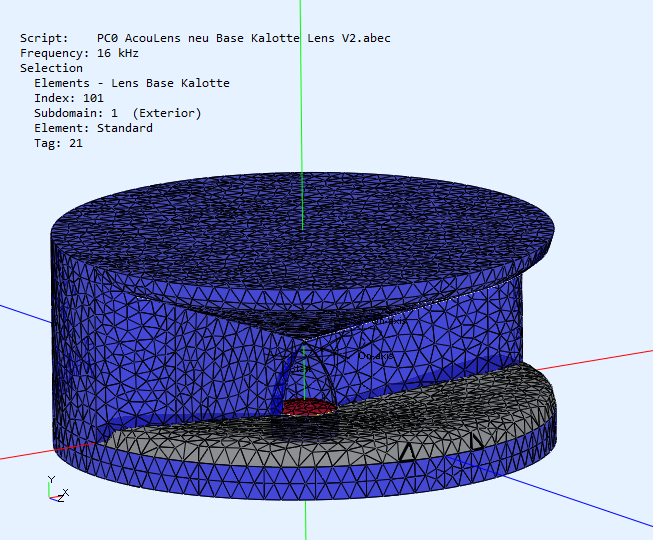The width and height of the screenshot is (653, 540).
Task: Click the 'Selection' heading text
Action: (51, 68)
